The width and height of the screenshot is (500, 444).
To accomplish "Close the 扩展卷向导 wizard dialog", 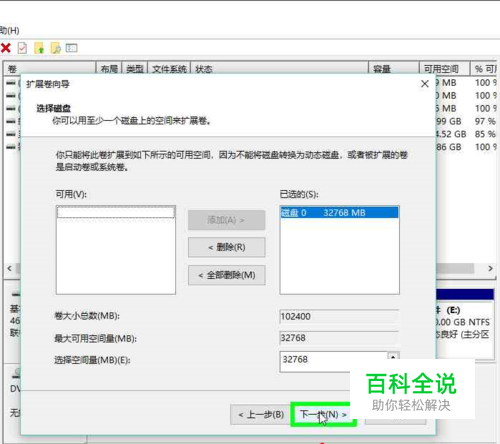I will tap(425, 84).
